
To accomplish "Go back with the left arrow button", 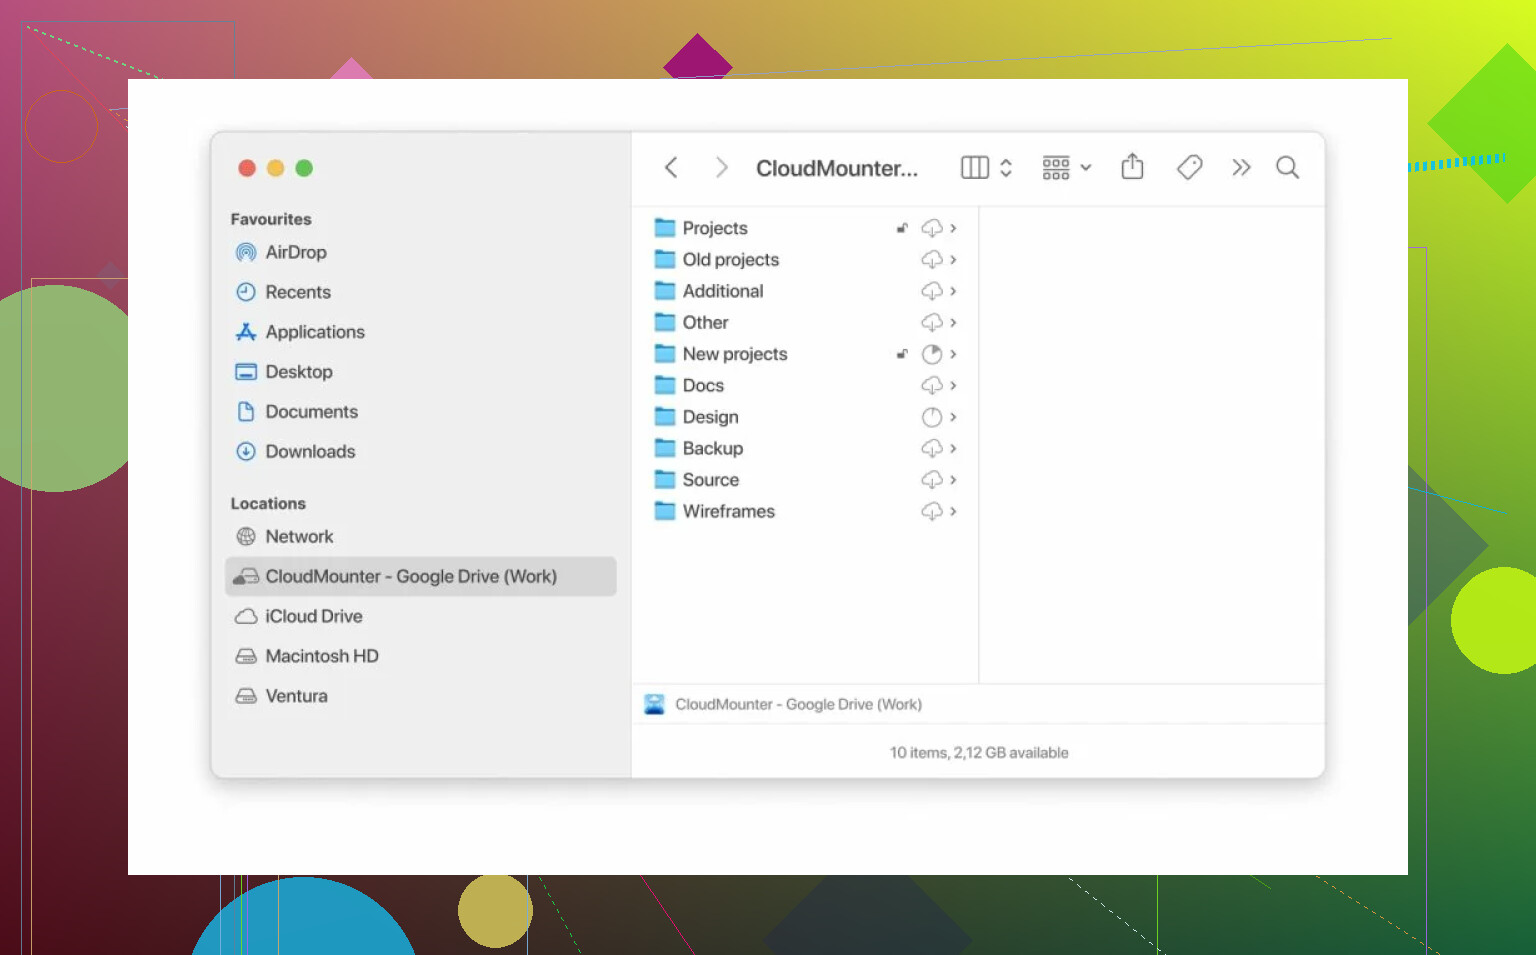I will (x=671, y=168).
